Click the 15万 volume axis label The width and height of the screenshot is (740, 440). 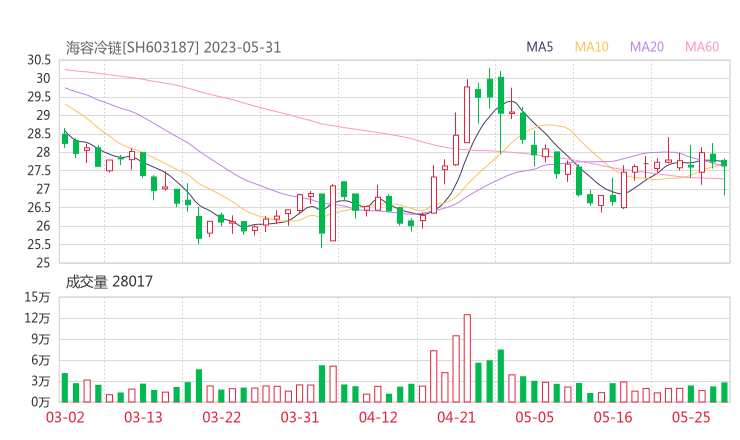[x=37, y=297]
